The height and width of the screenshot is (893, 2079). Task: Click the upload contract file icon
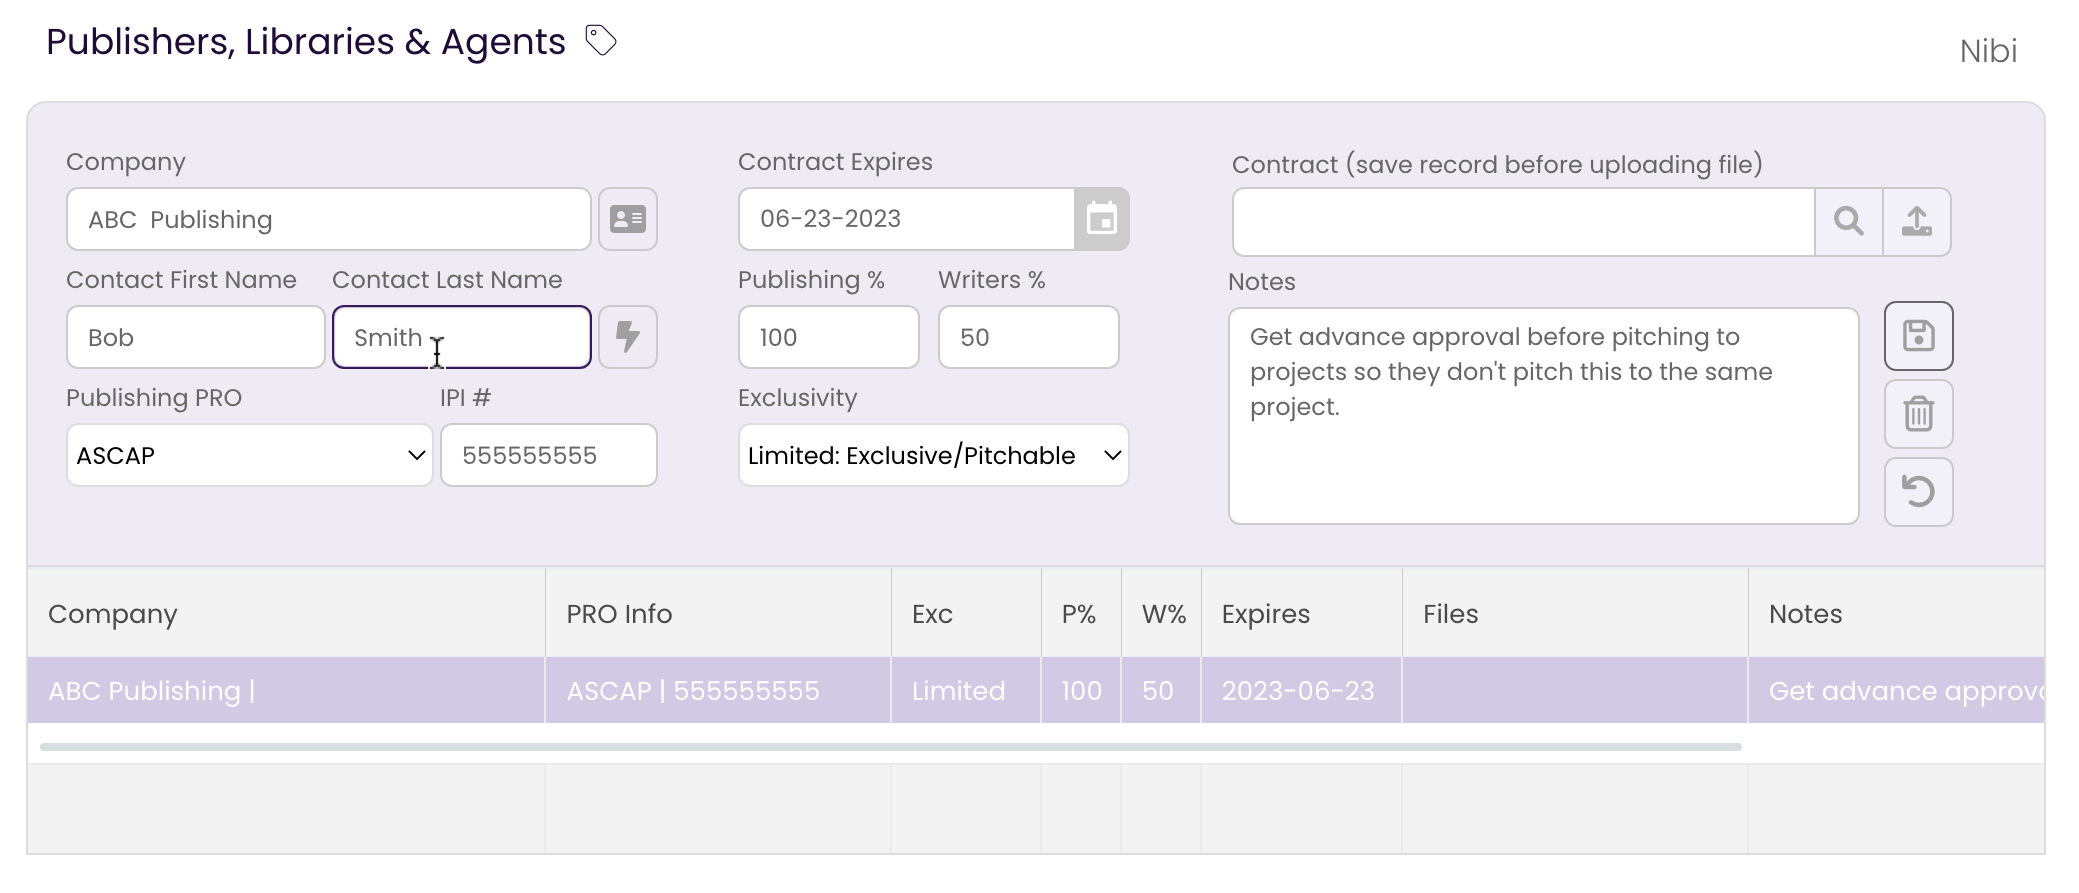coord(1917,221)
